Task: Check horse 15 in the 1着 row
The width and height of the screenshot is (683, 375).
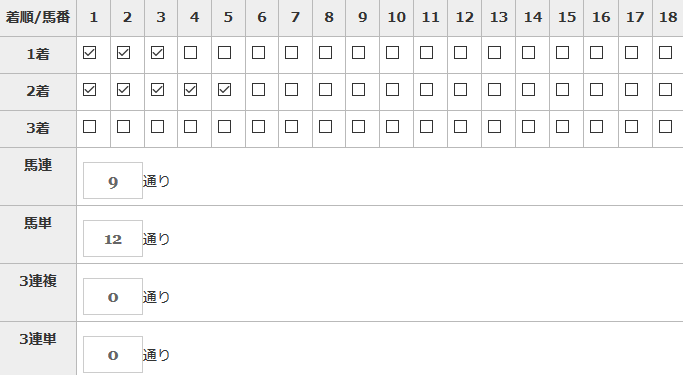Action: pos(562,53)
